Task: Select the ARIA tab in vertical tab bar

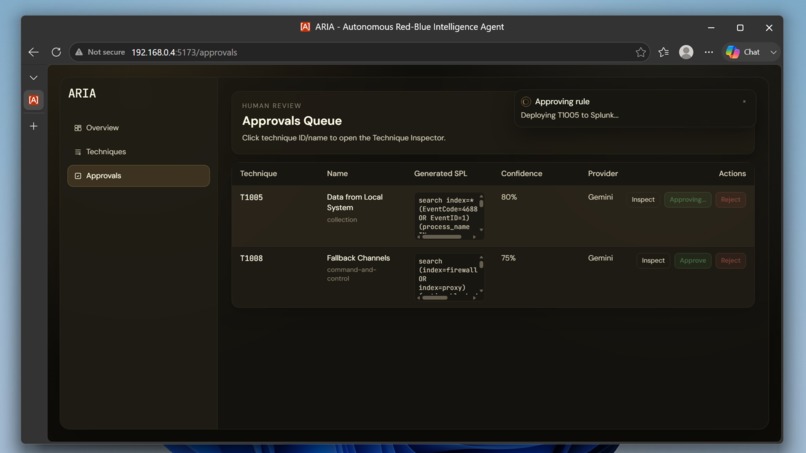Action: click(x=33, y=100)
